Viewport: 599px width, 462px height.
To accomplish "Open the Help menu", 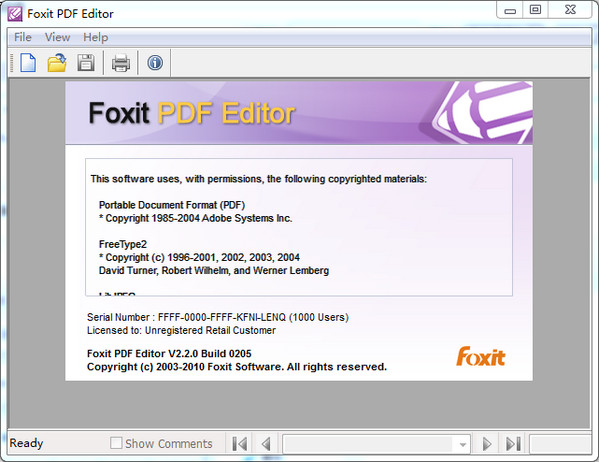I will [x=96, y=37].
